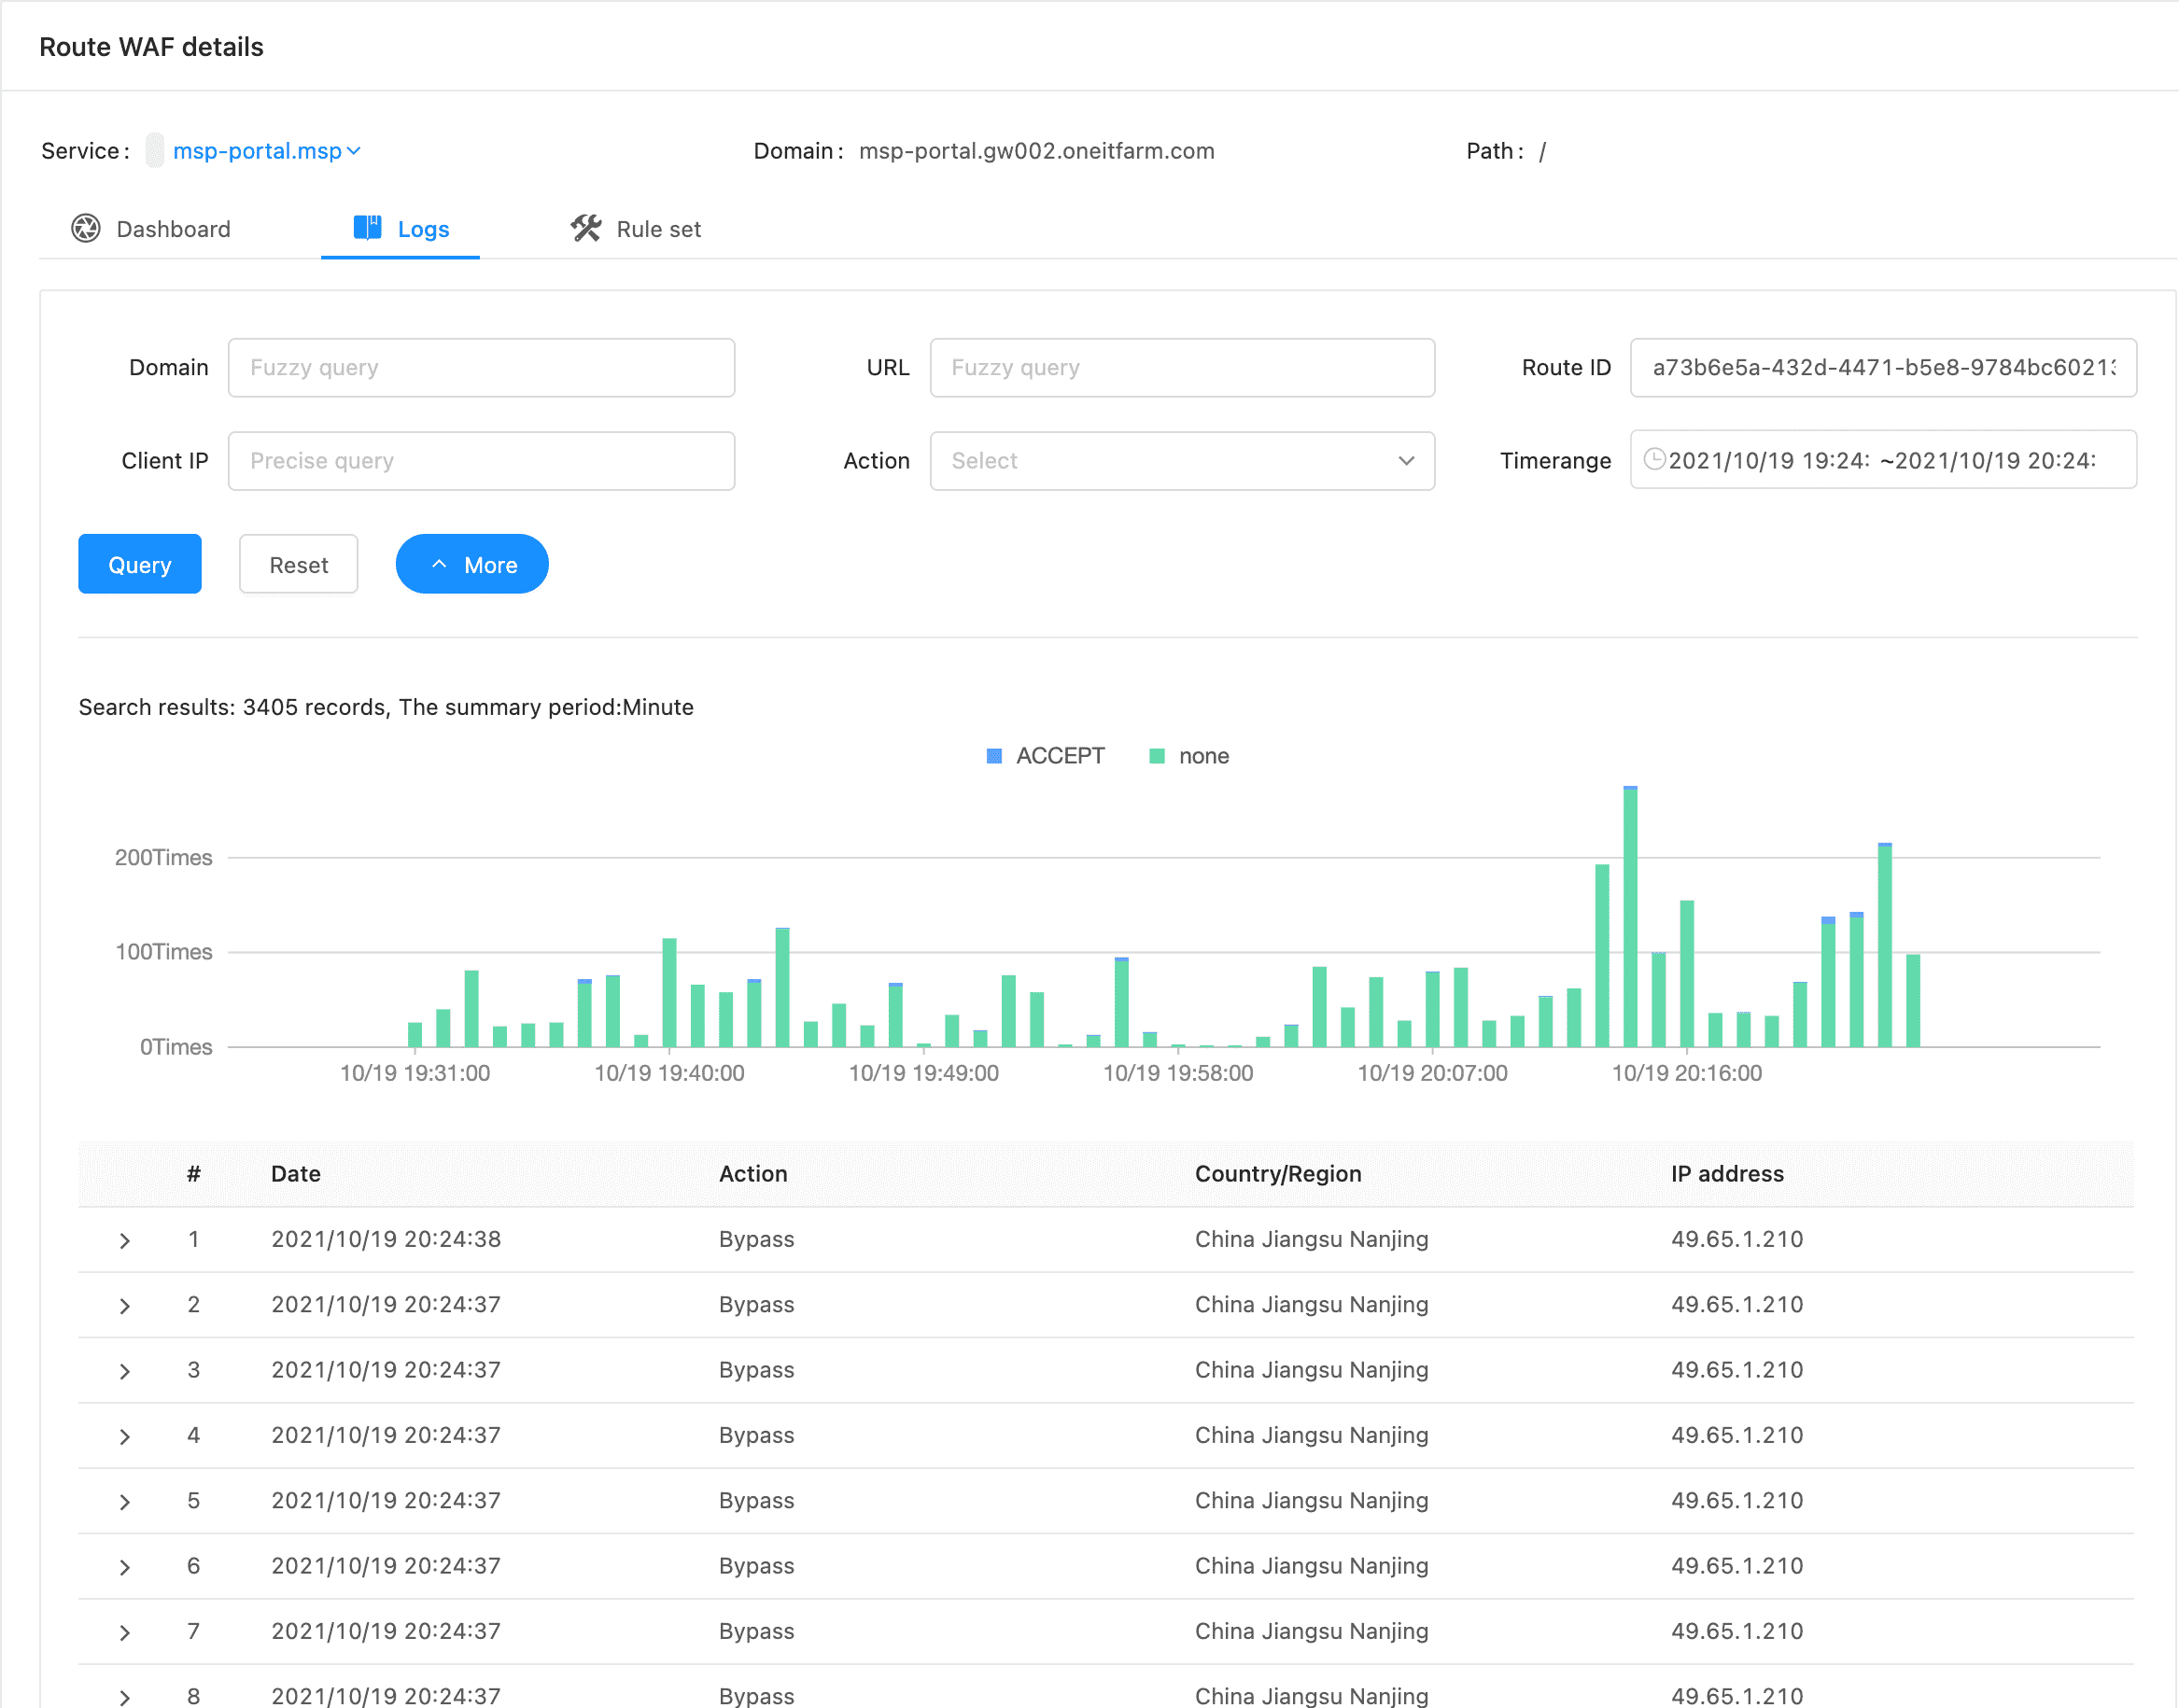The height and width of the screenshot is (1708, 2179).
Task: Click the Country/Region column header
Action: pos(1278,1174)
